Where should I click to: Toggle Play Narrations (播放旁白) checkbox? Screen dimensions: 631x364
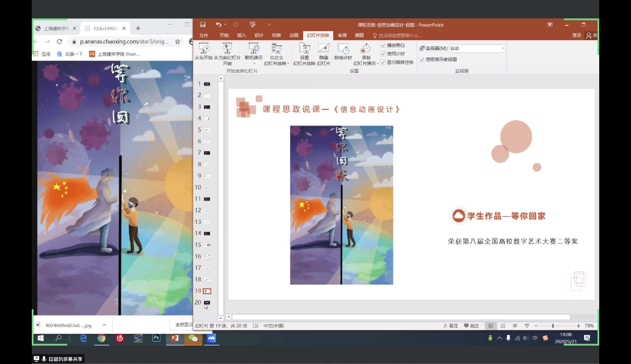tap(383, 45)
